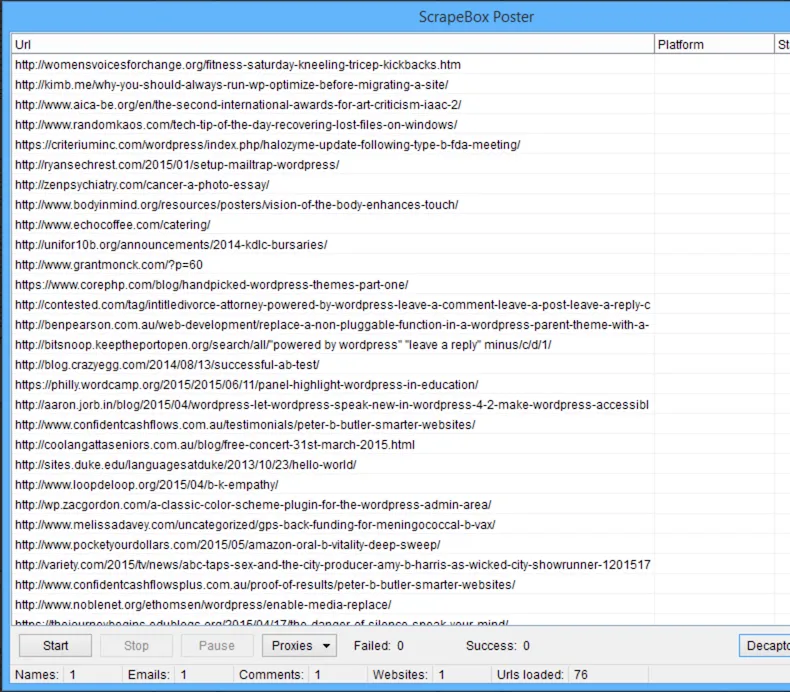
Task: Select the aaron.jorb.in blog URL row
Action: [332, 405]
